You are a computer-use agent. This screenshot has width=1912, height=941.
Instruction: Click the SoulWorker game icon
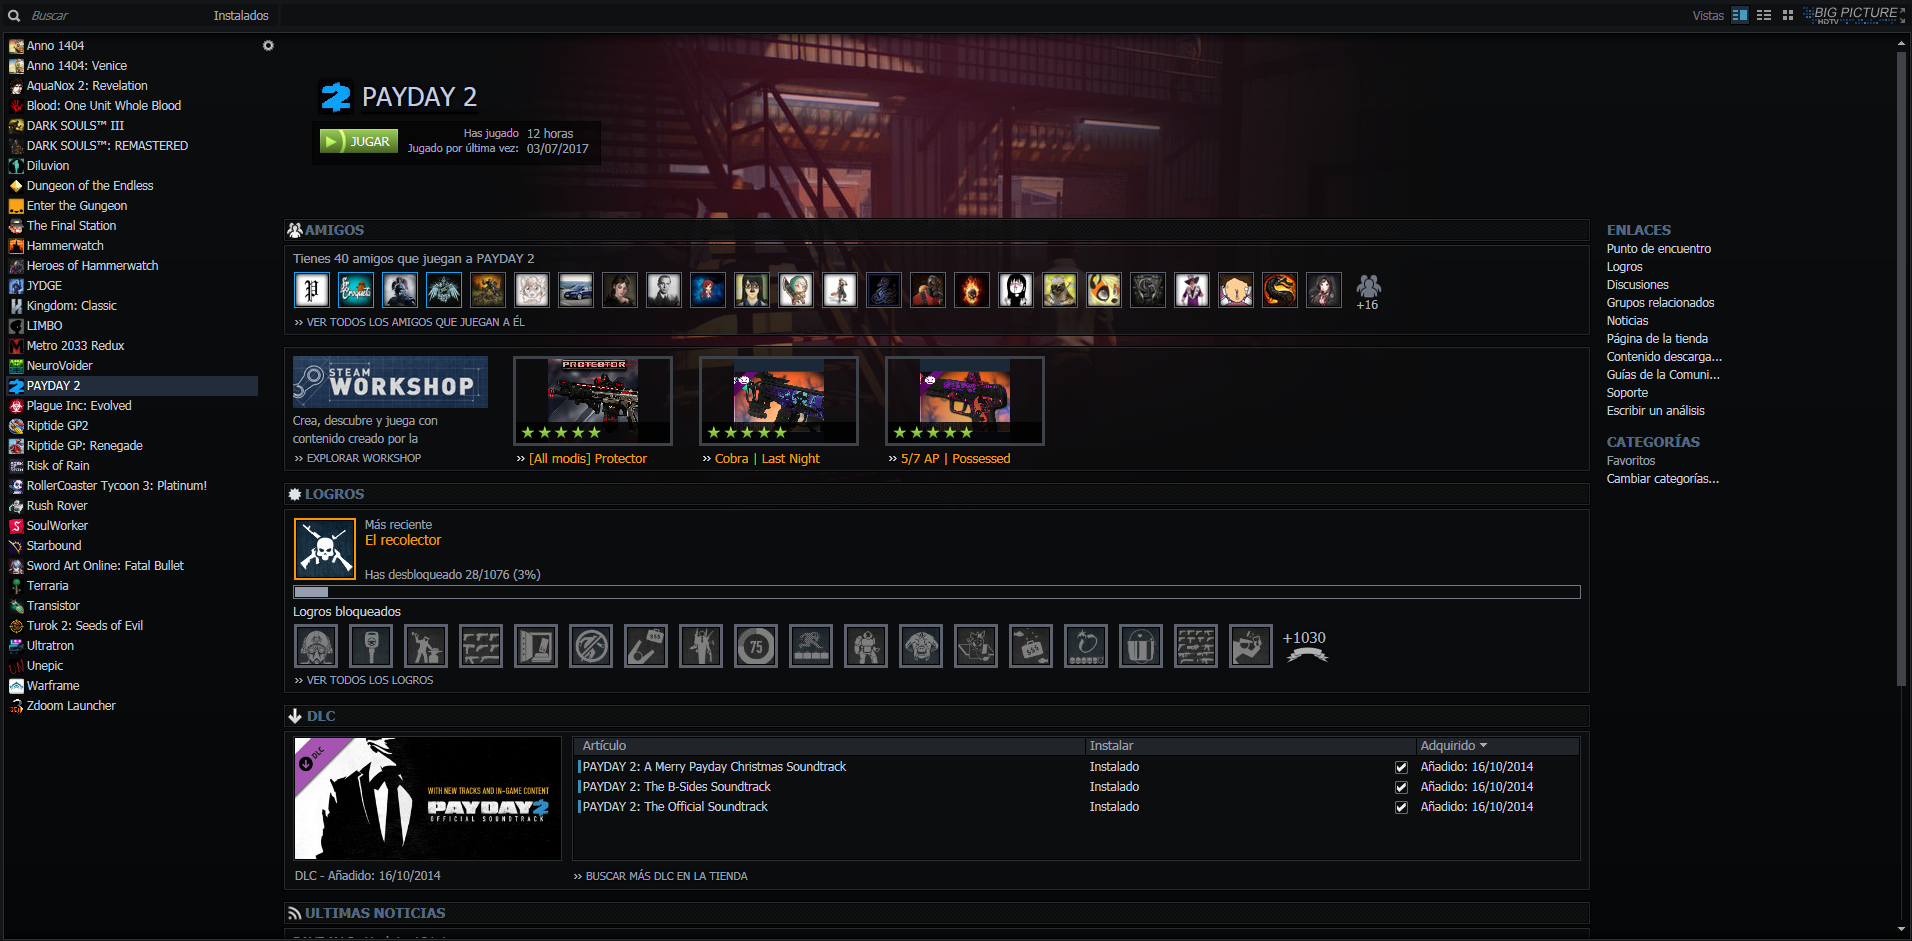(x=16, y=526)
